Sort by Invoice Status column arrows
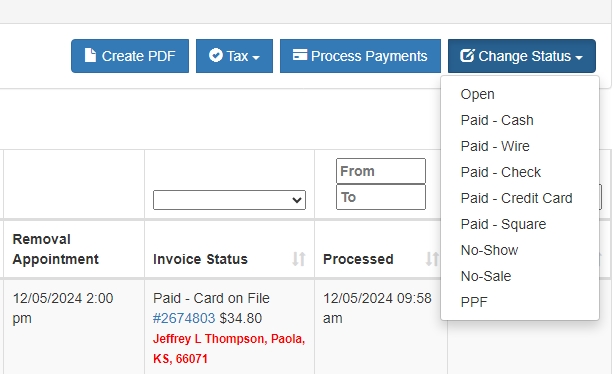 tap(299, 259)
